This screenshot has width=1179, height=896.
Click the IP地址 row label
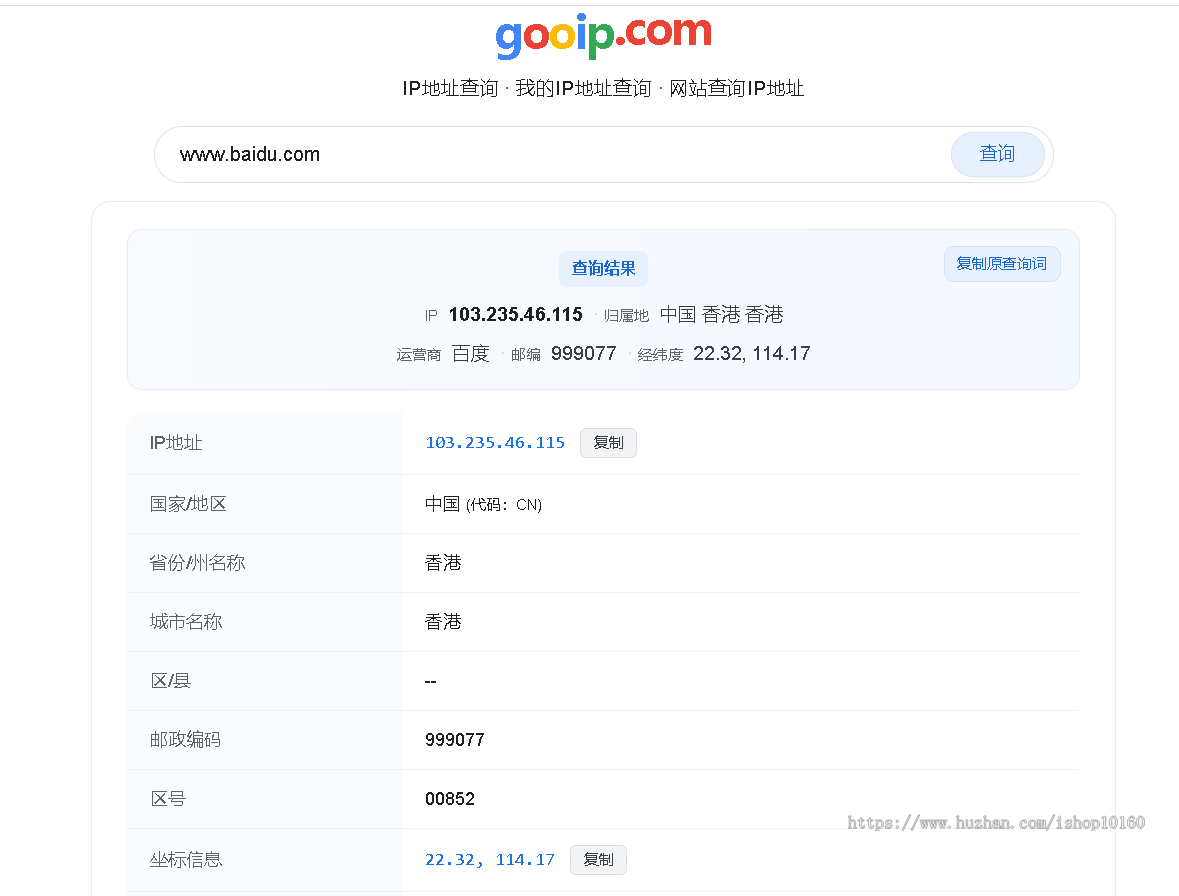[x=176, y=443]
